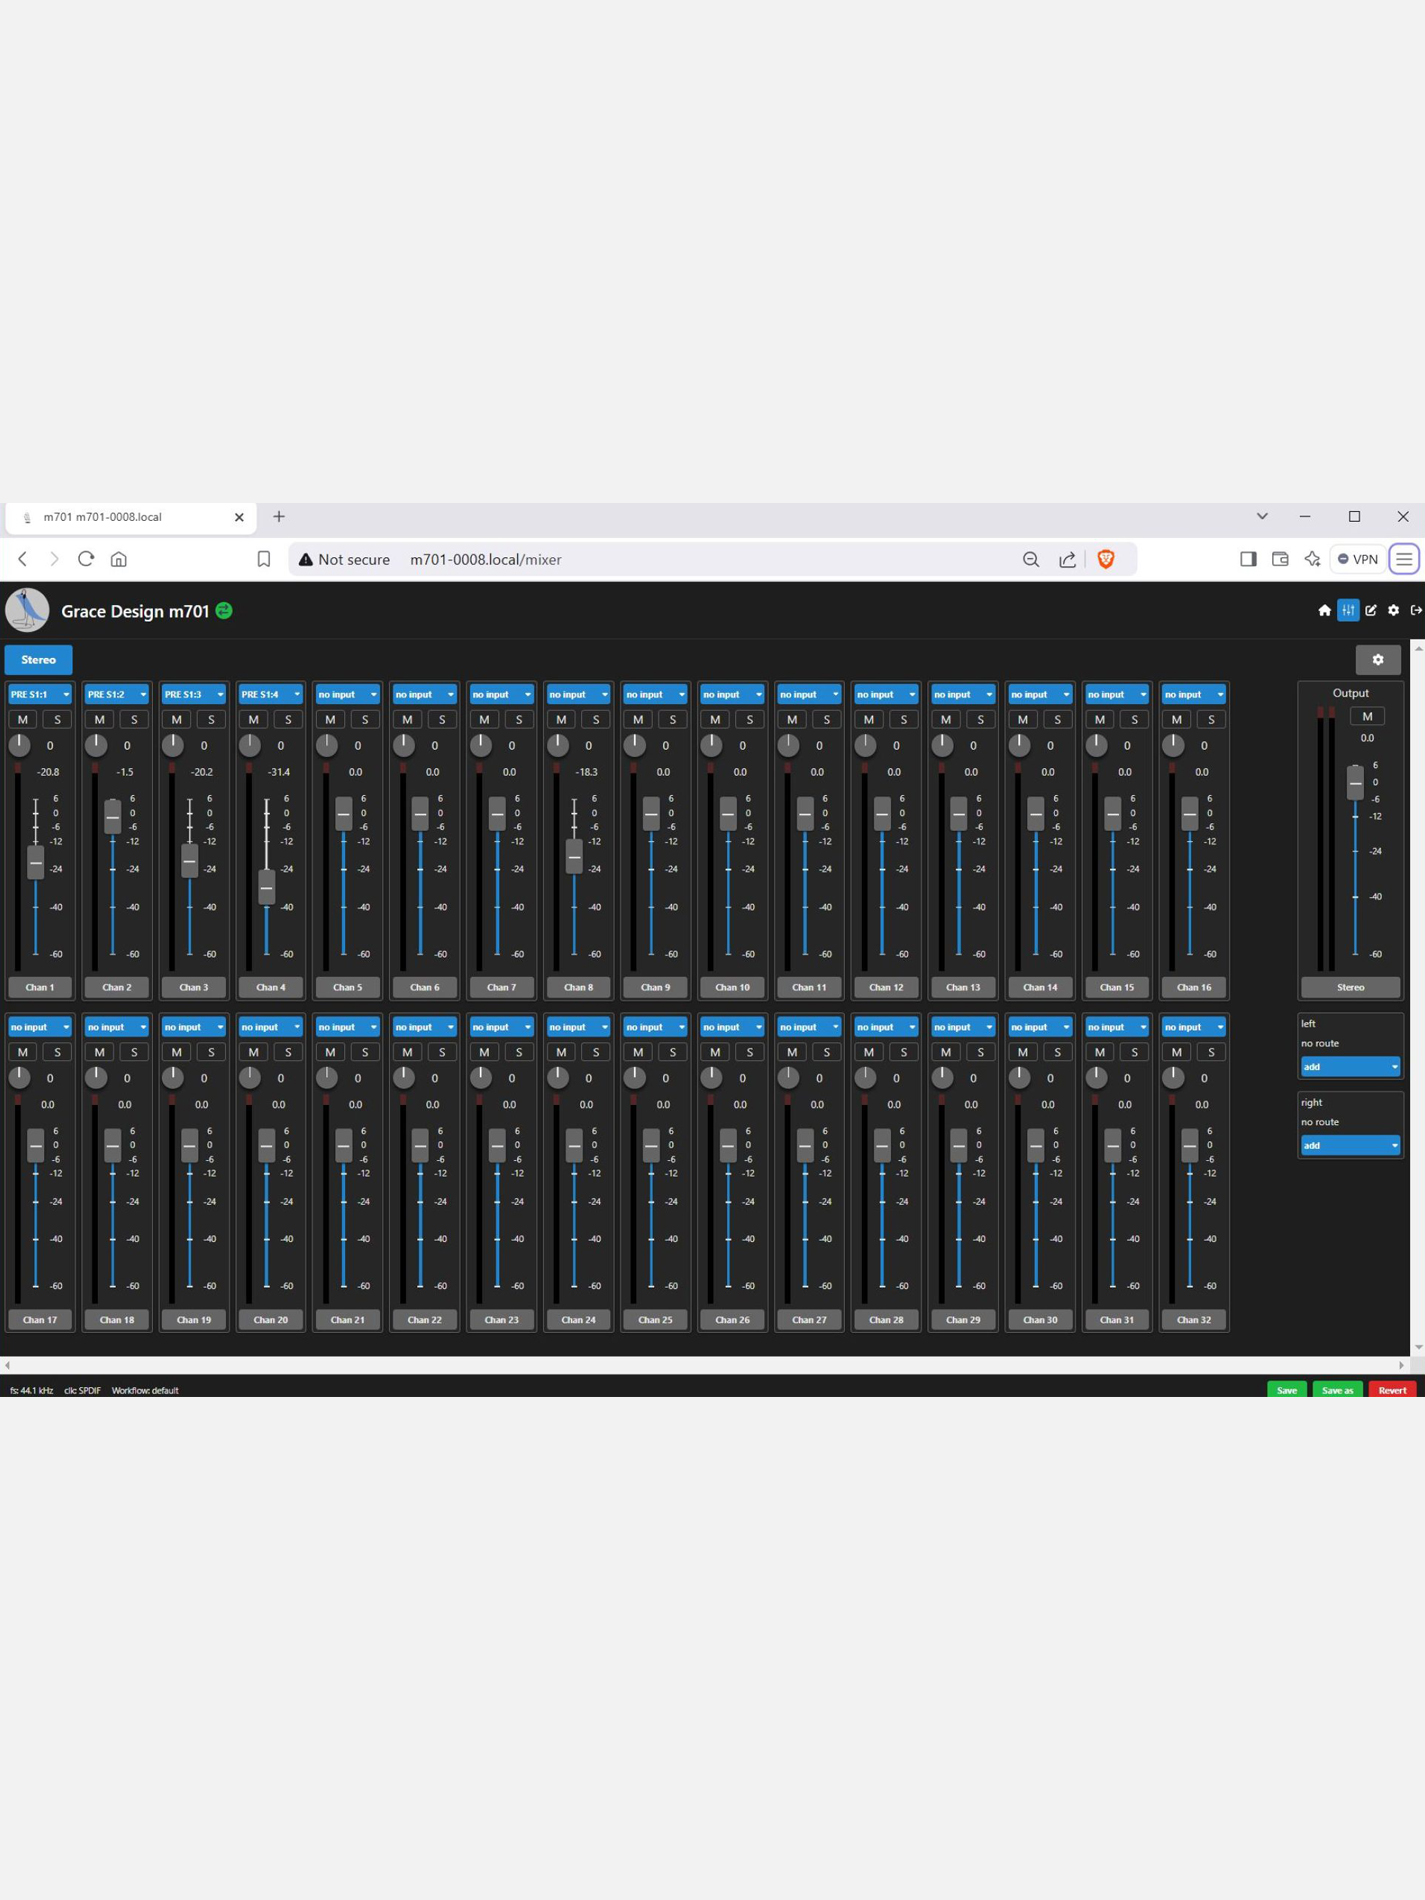Solo Chan 1 with its S button
Screen dimensions: 1425x1900
[x=58, y=720]
